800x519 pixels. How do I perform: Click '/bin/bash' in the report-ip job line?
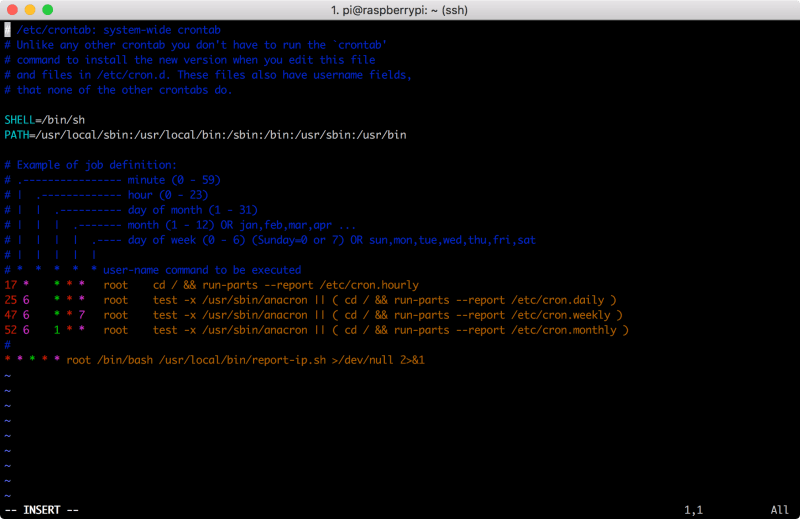124,360
